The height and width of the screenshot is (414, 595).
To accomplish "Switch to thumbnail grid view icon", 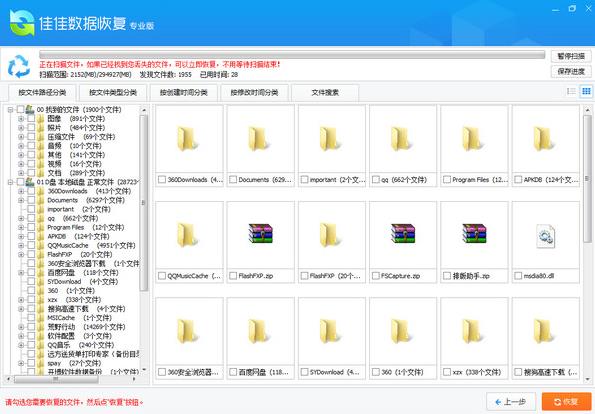I will point(586,91).
